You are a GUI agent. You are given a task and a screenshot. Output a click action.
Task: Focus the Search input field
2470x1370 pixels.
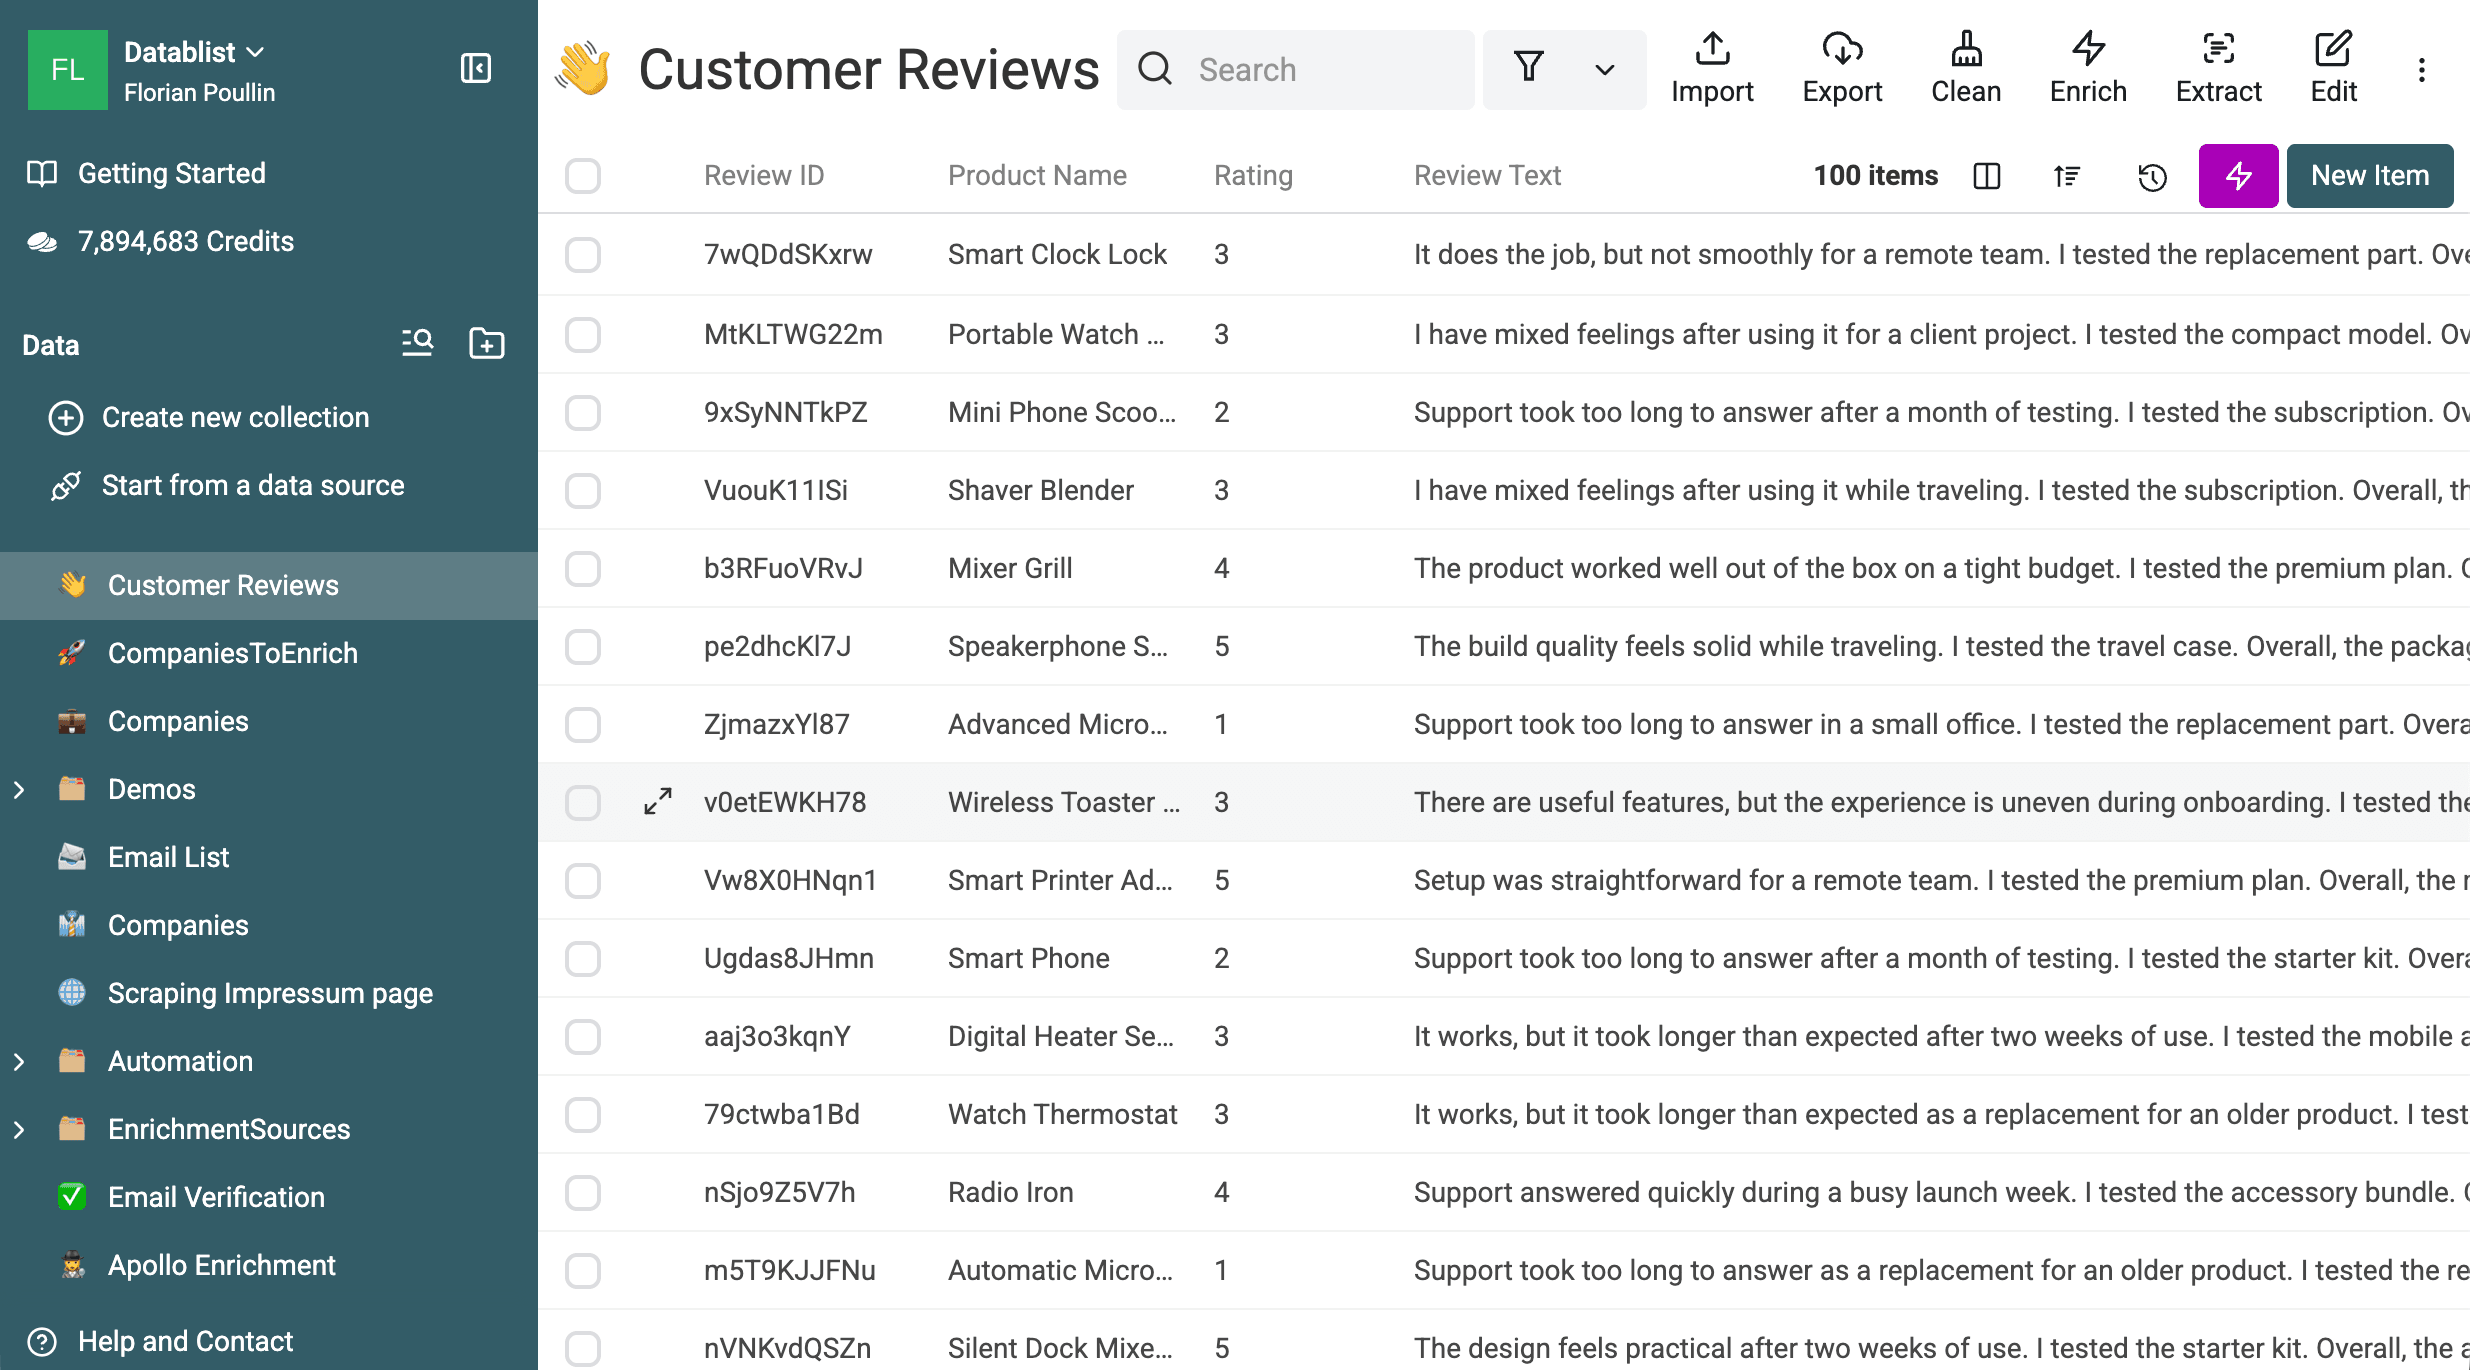point(1296,69)
